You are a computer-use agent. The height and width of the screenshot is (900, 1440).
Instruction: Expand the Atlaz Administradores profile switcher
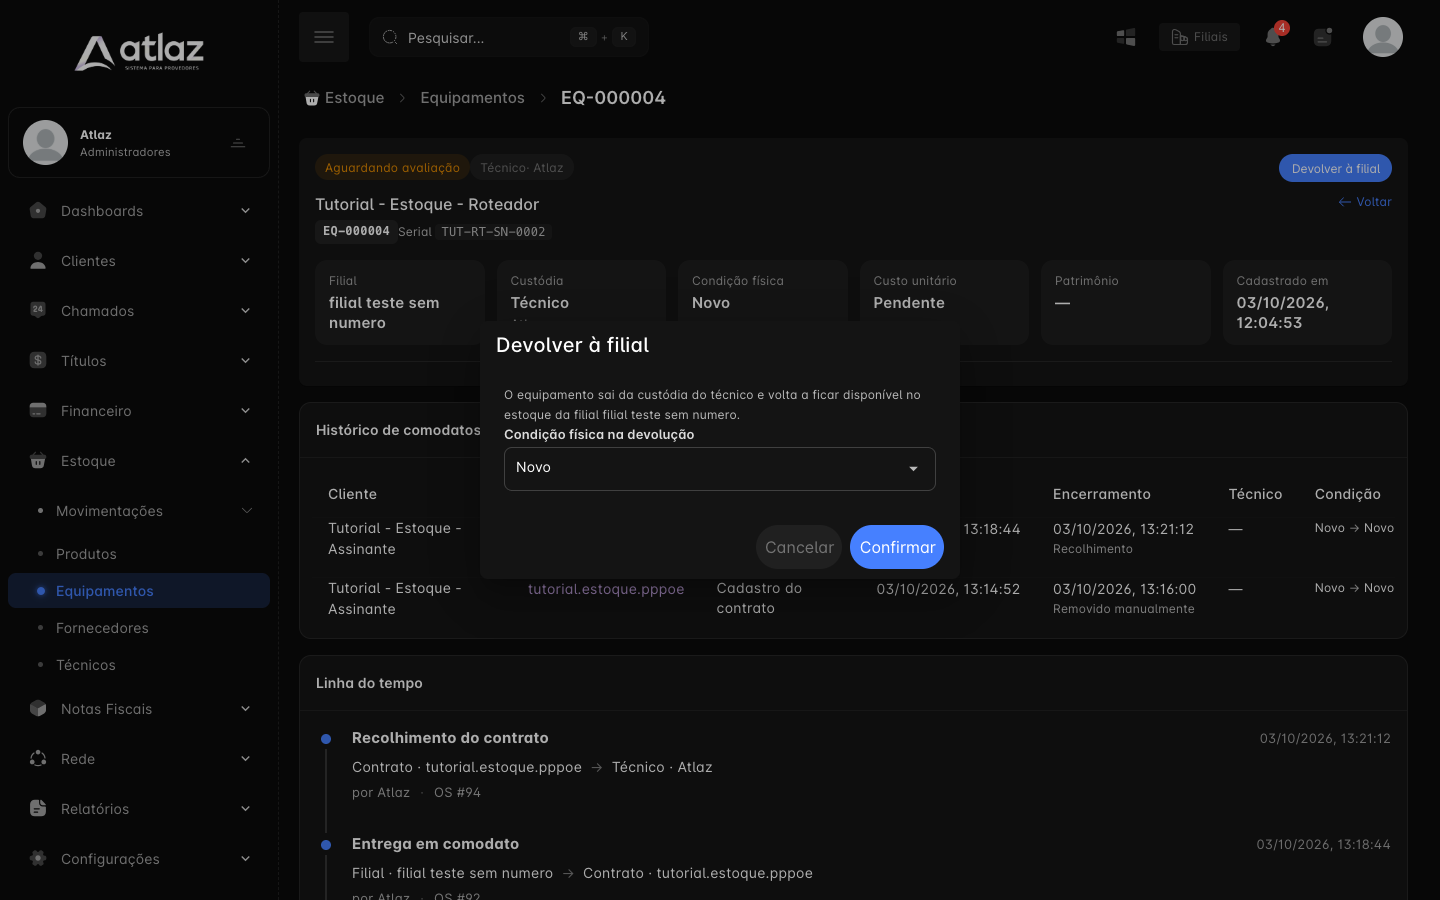[x=238, y=143]
